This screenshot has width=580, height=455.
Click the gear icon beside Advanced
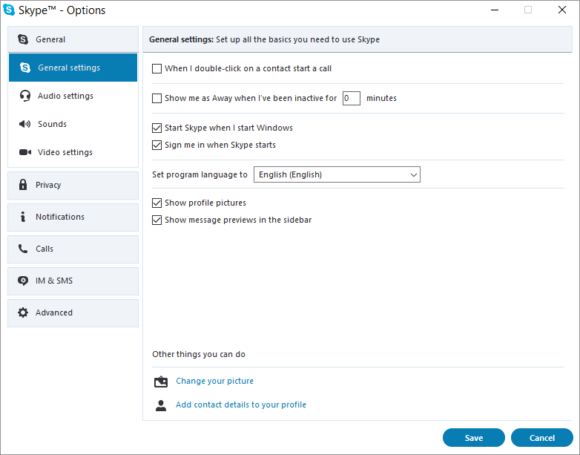pos(23,313)
